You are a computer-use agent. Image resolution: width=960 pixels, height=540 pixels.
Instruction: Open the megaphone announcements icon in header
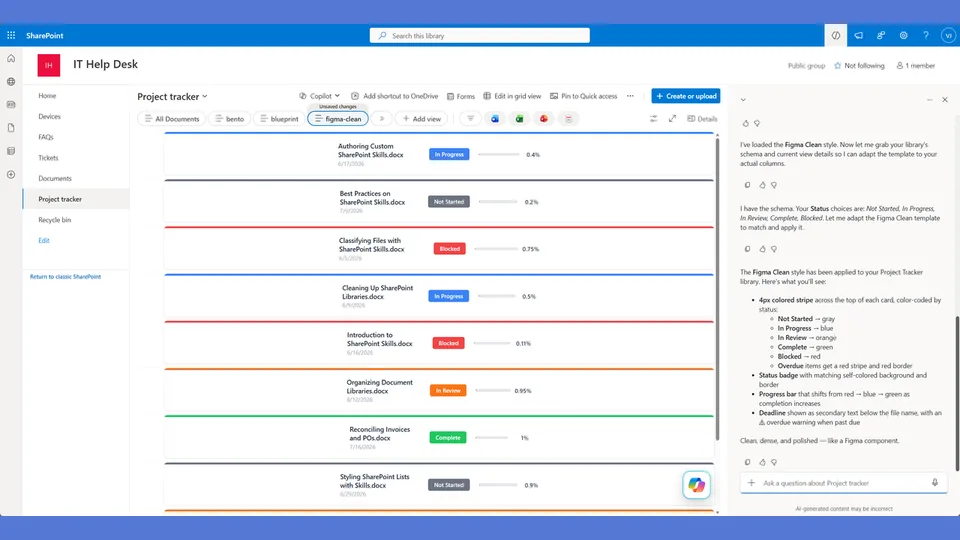point(858,36)
